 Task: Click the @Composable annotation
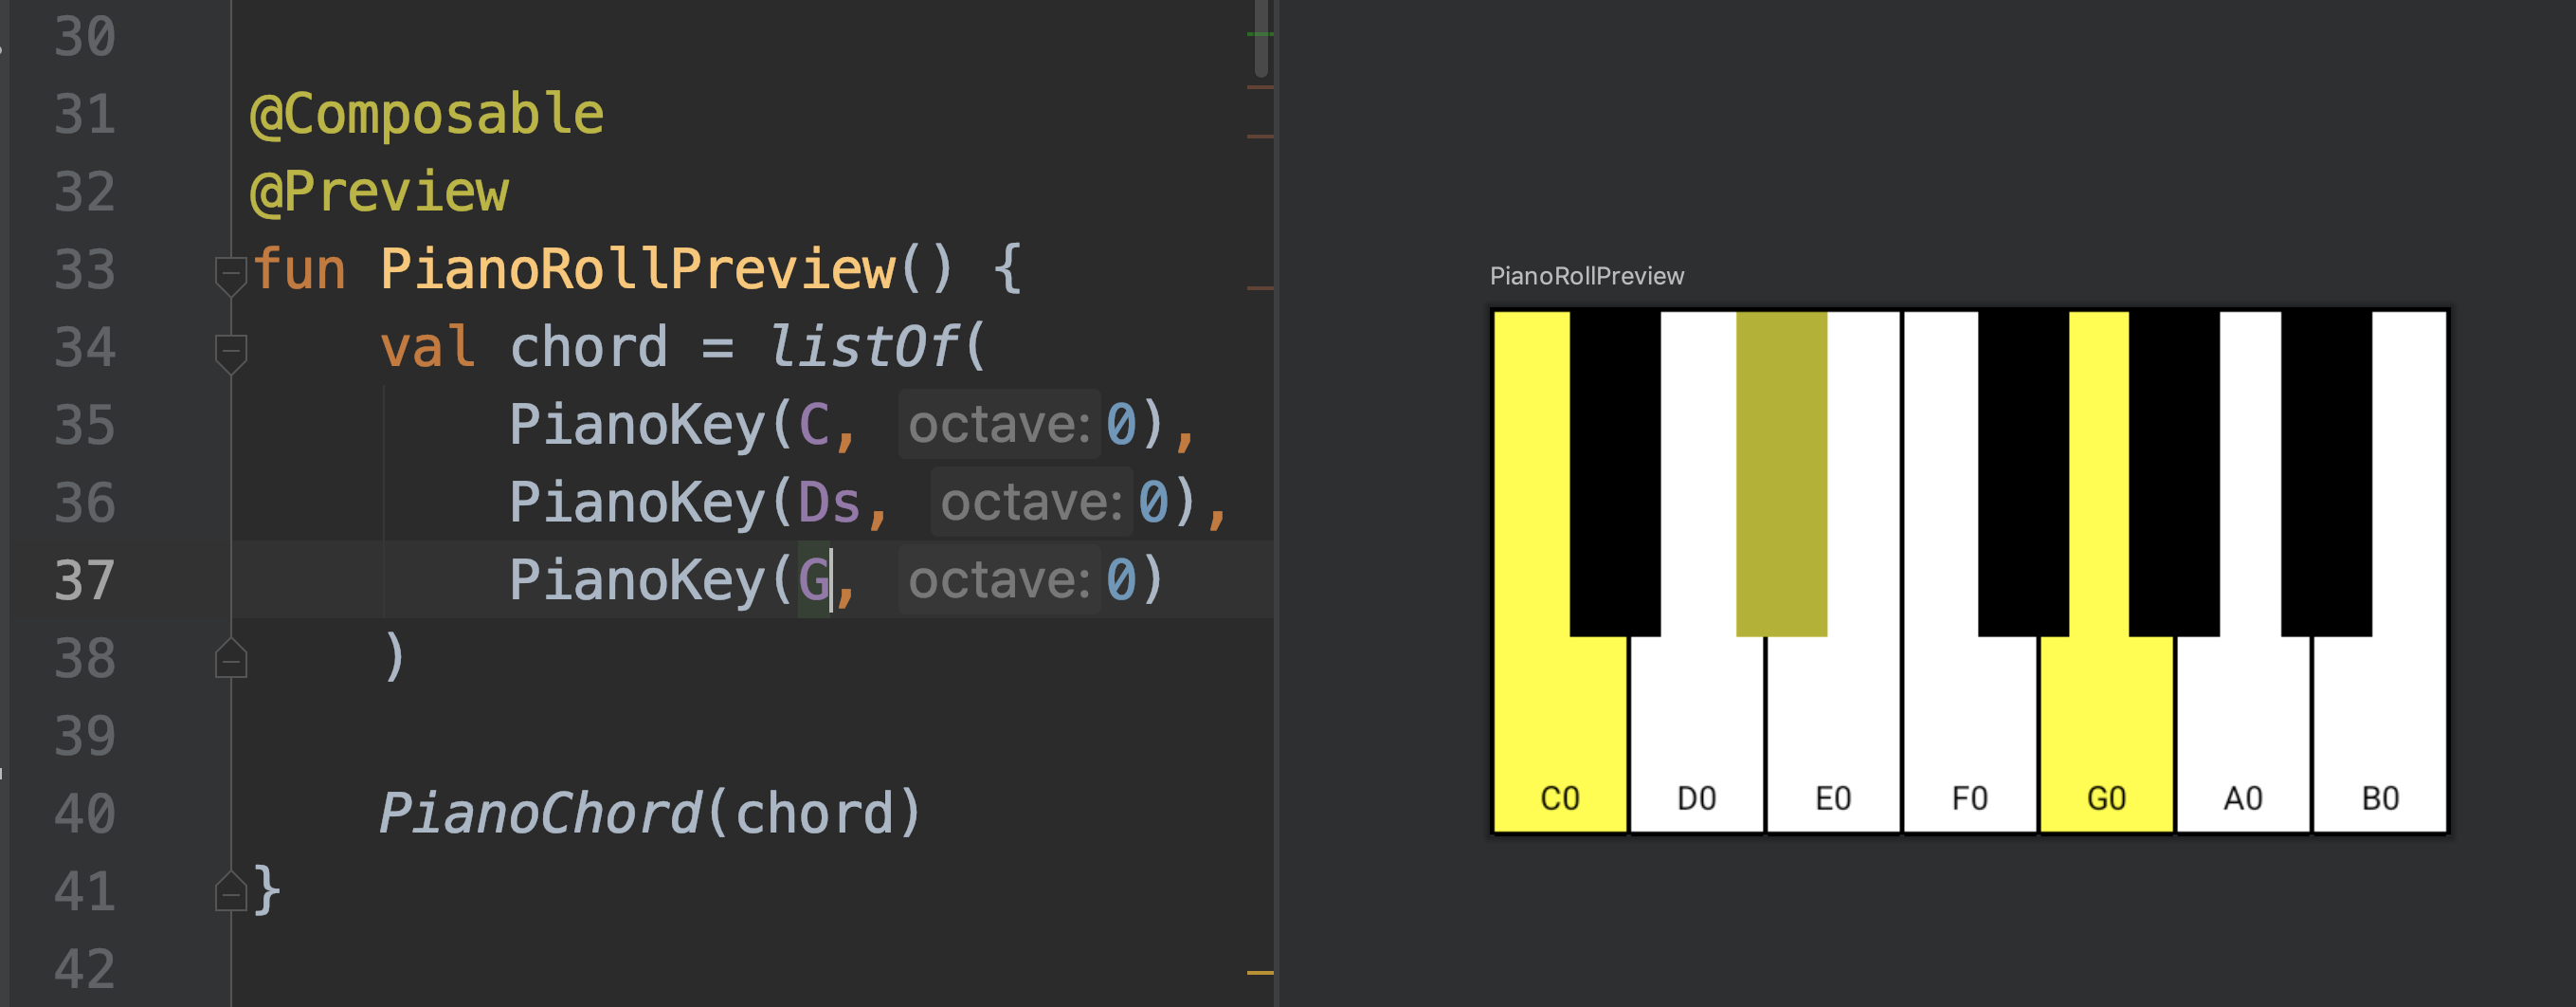(427, 114)
